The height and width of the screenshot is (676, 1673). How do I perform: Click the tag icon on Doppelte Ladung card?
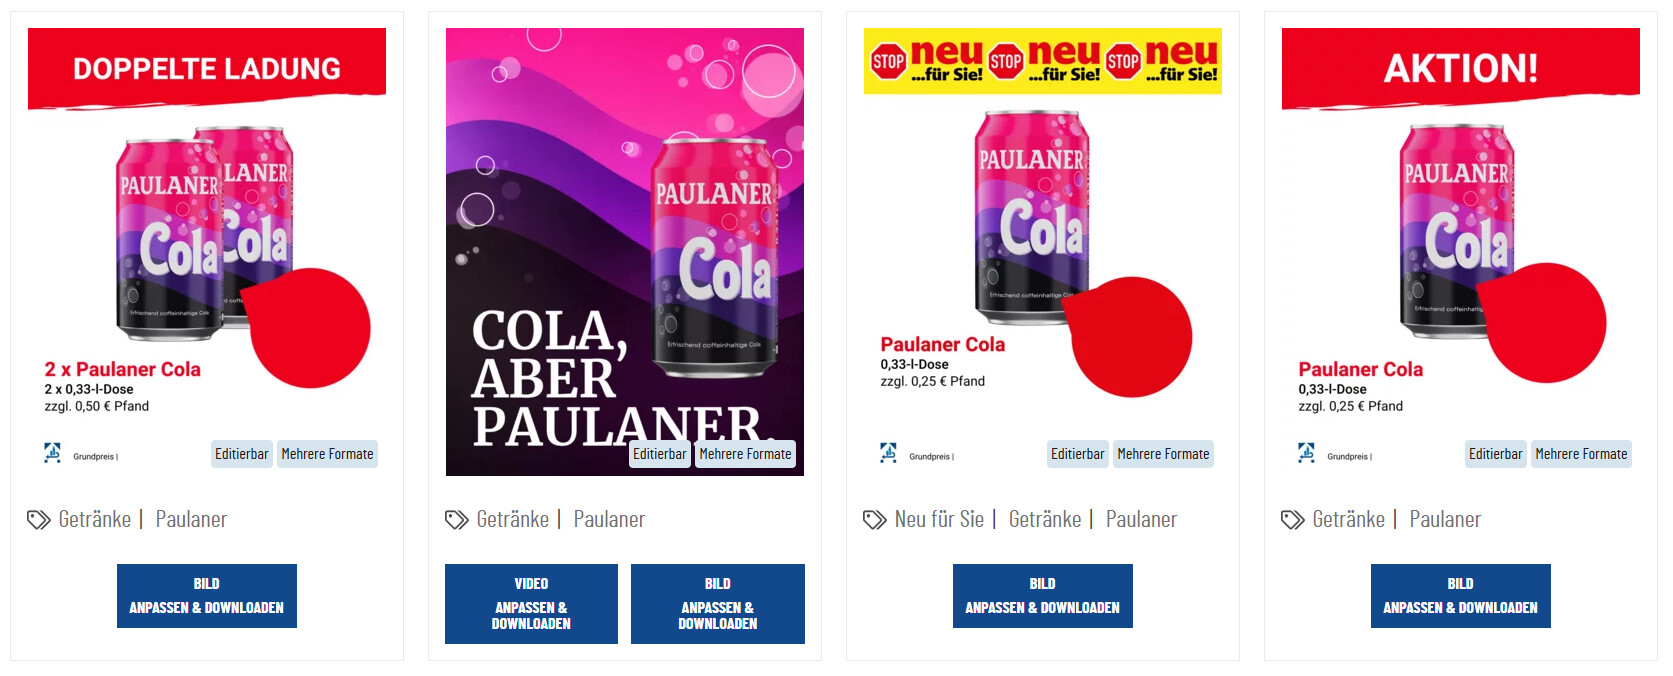[39, 520]
